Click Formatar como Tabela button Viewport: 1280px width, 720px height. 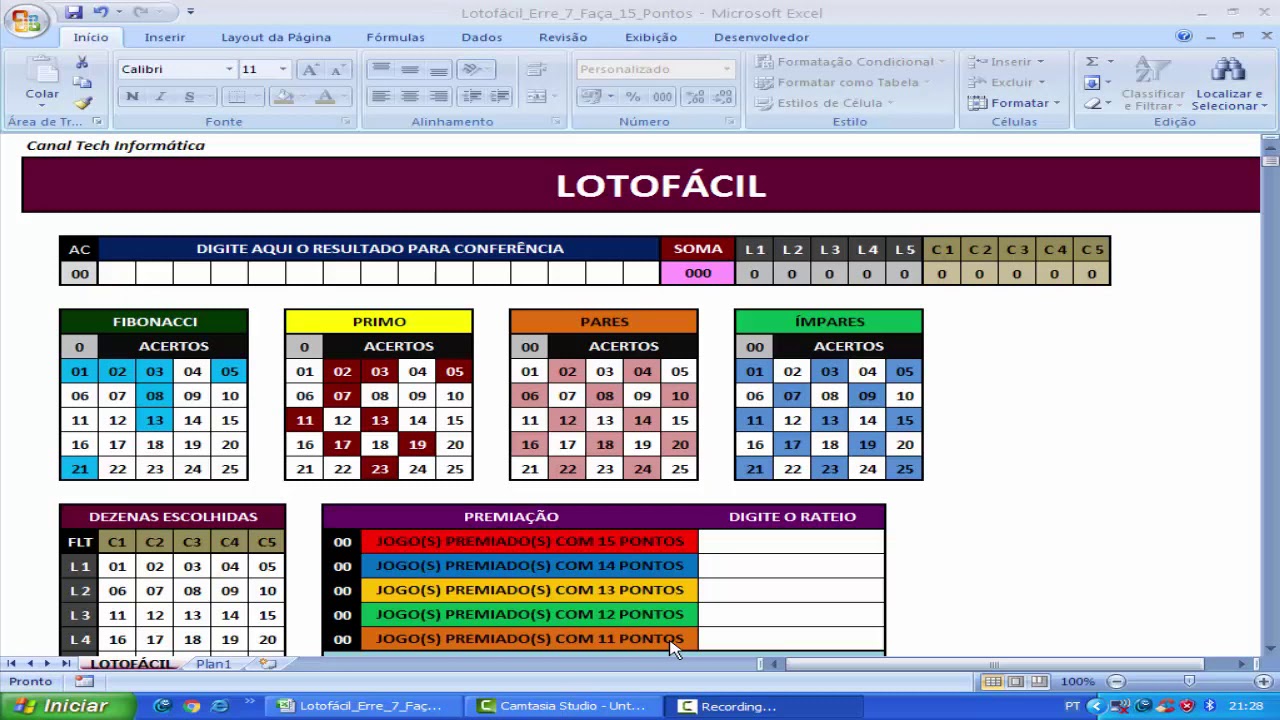coord(842,82)
